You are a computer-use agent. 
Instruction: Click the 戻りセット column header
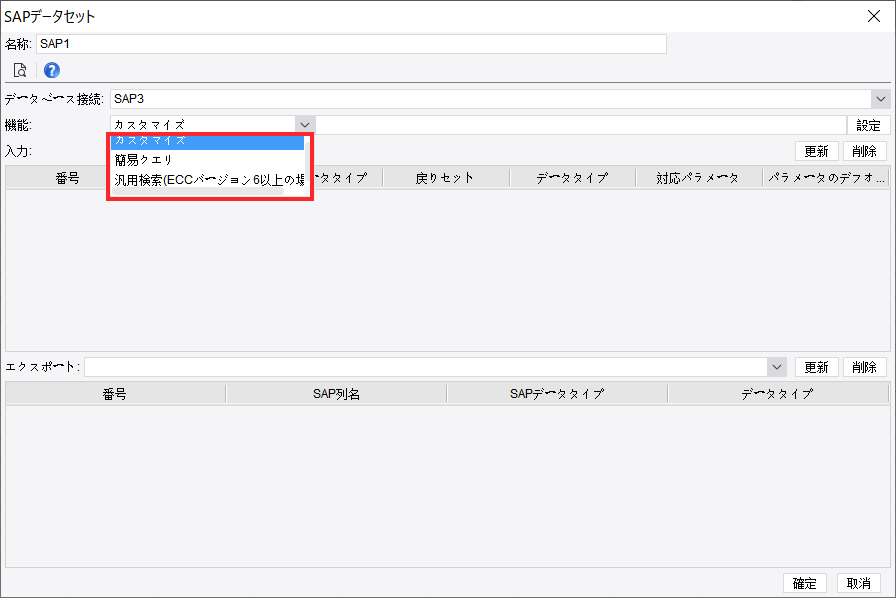[445, 178]
